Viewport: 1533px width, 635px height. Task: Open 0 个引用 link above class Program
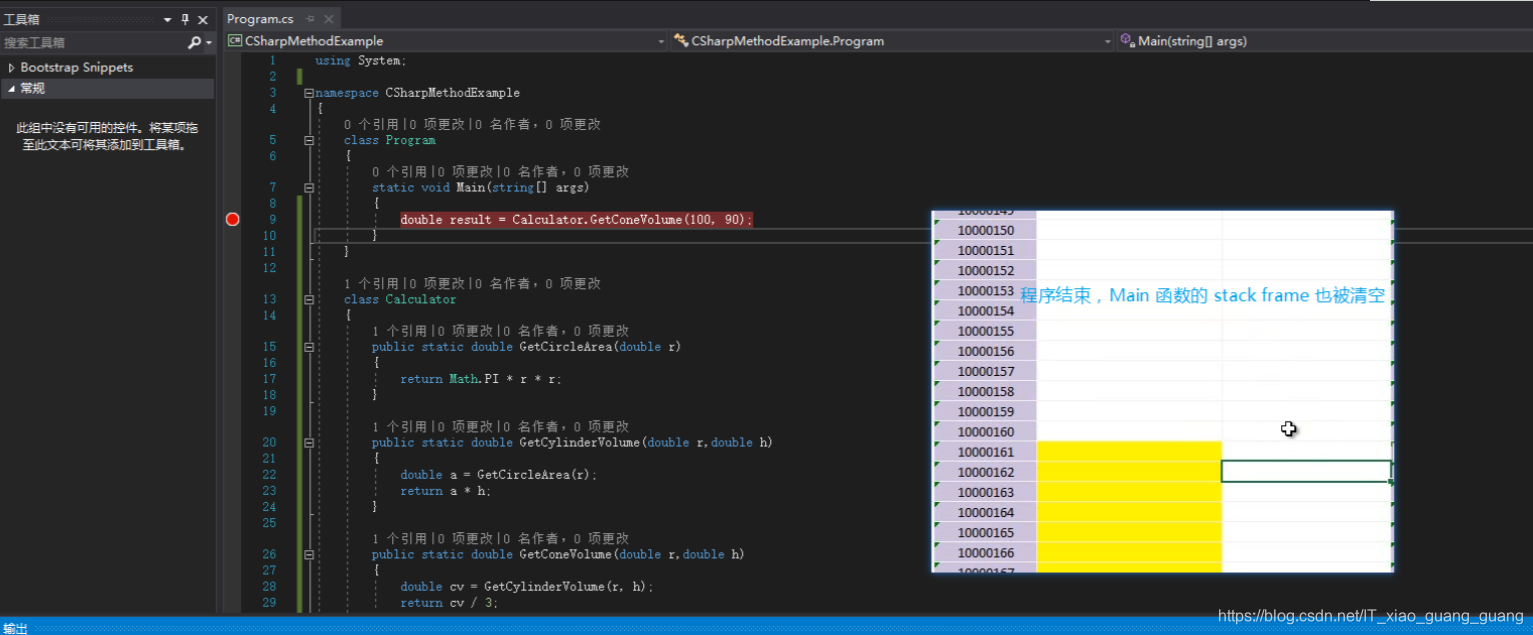pyautogui.click(x=371, y=124)
